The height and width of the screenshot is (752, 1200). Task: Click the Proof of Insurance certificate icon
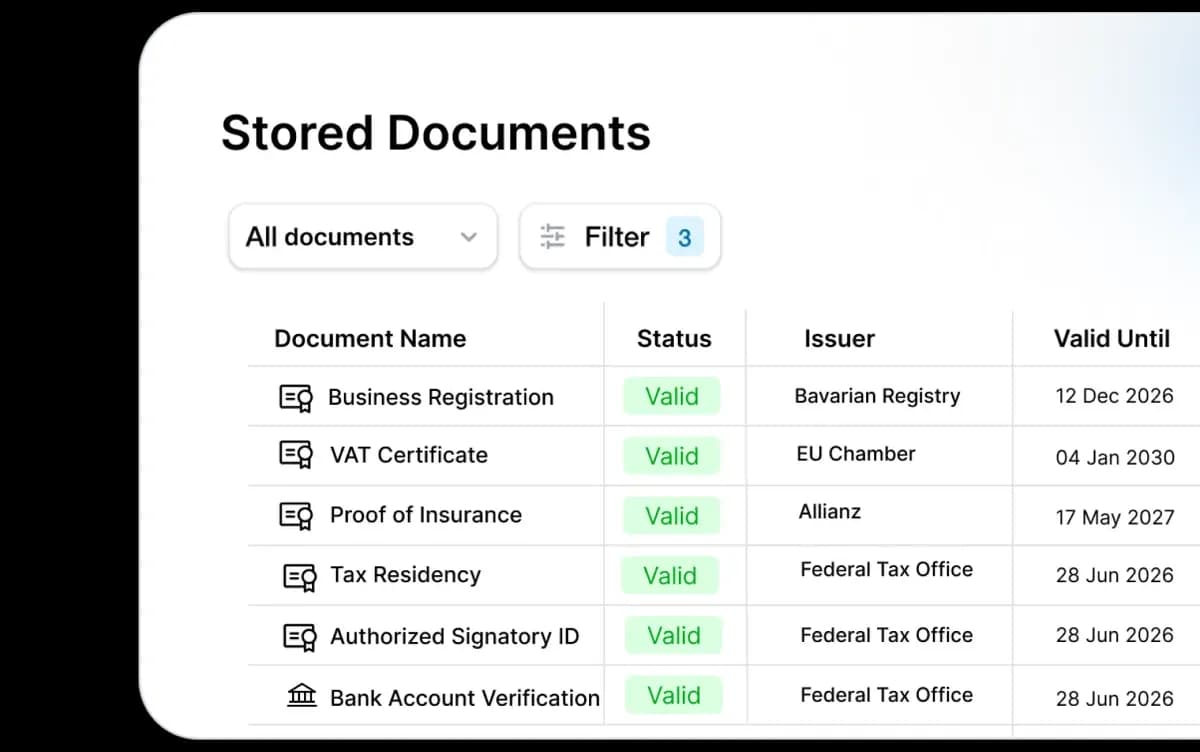point(296,515)
